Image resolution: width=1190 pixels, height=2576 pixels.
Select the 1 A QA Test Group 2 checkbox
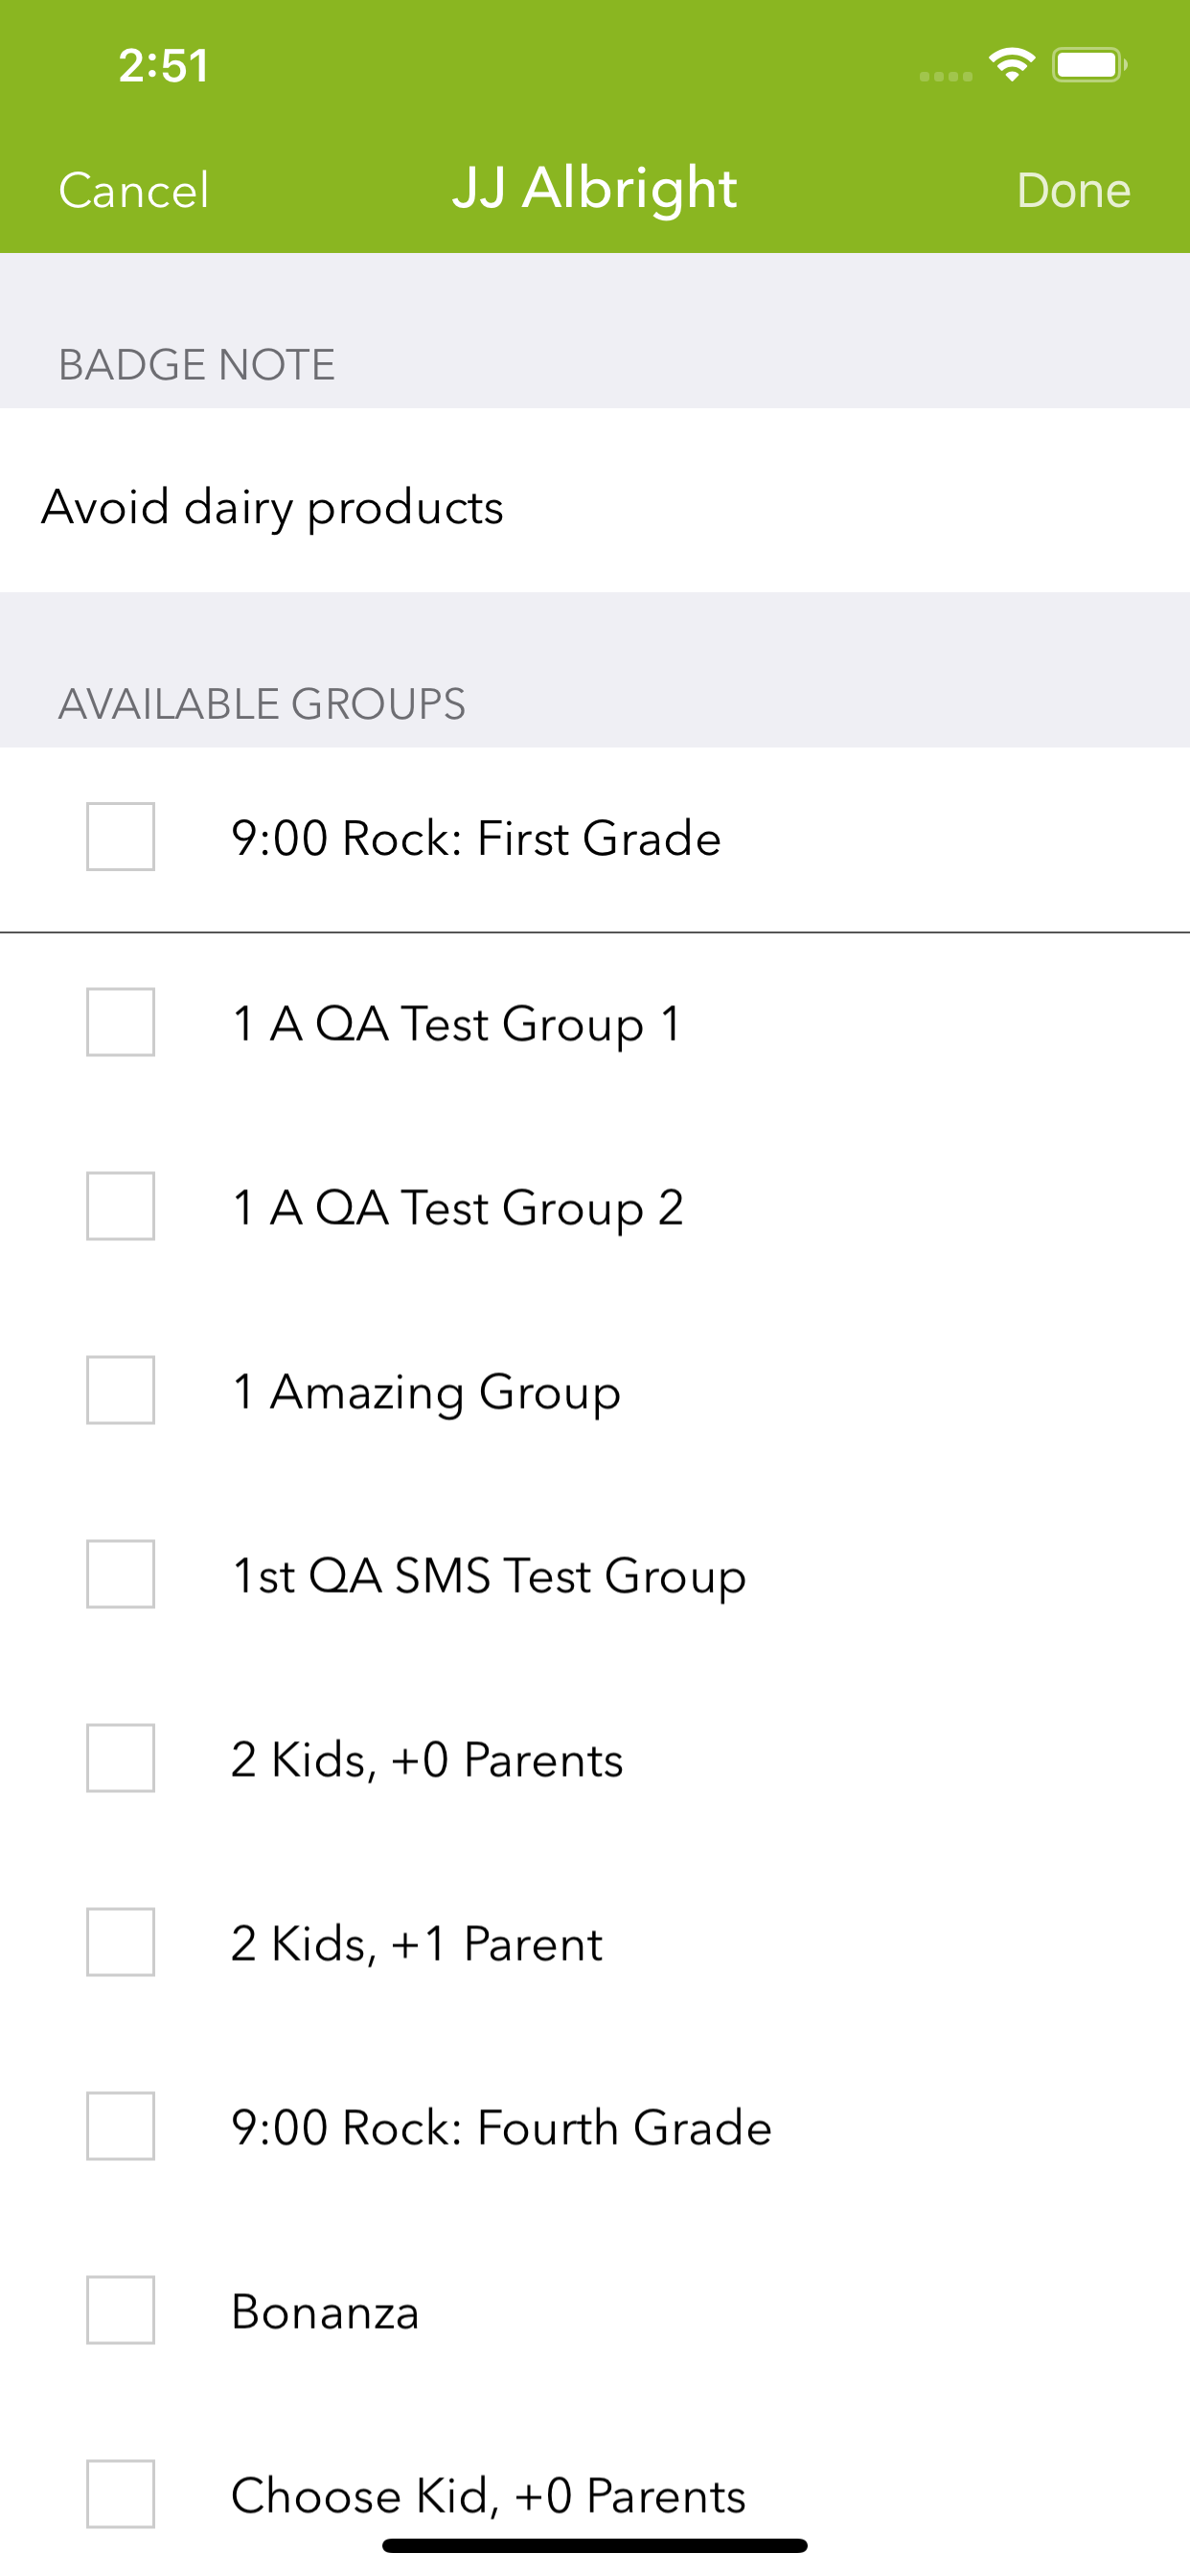coord(120,1206)
